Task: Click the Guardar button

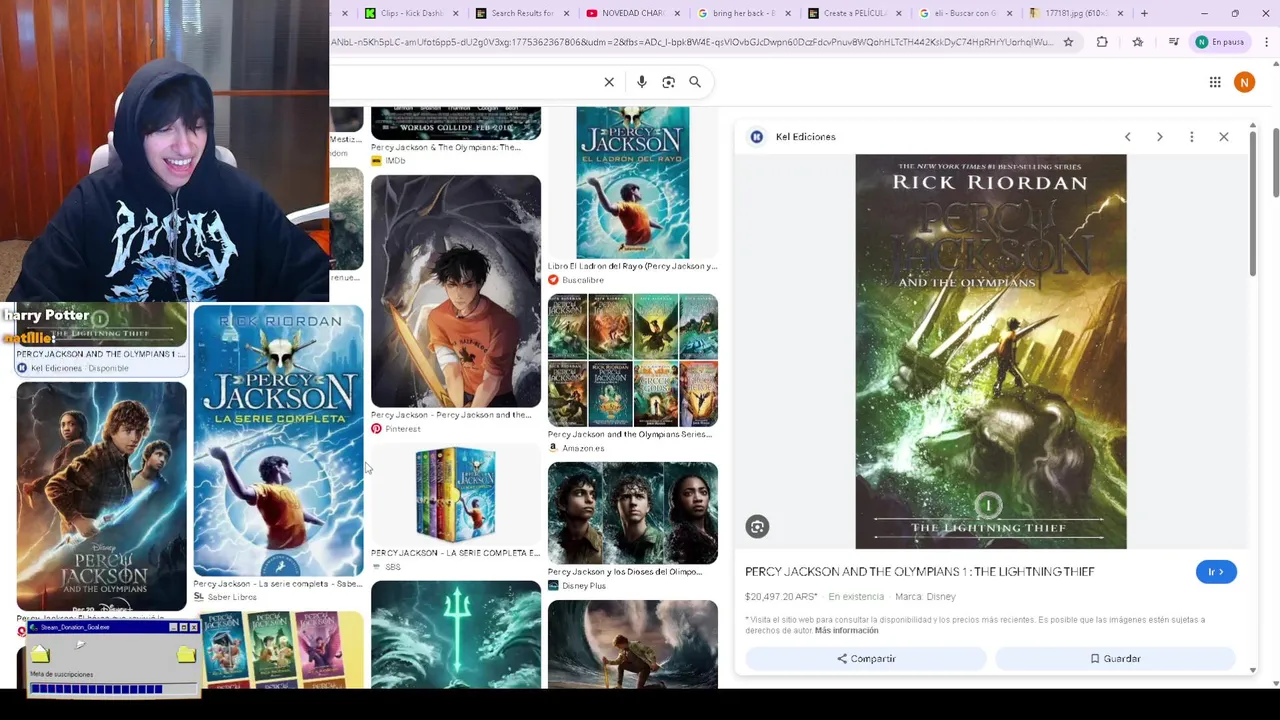Action: click(1115, 659)
